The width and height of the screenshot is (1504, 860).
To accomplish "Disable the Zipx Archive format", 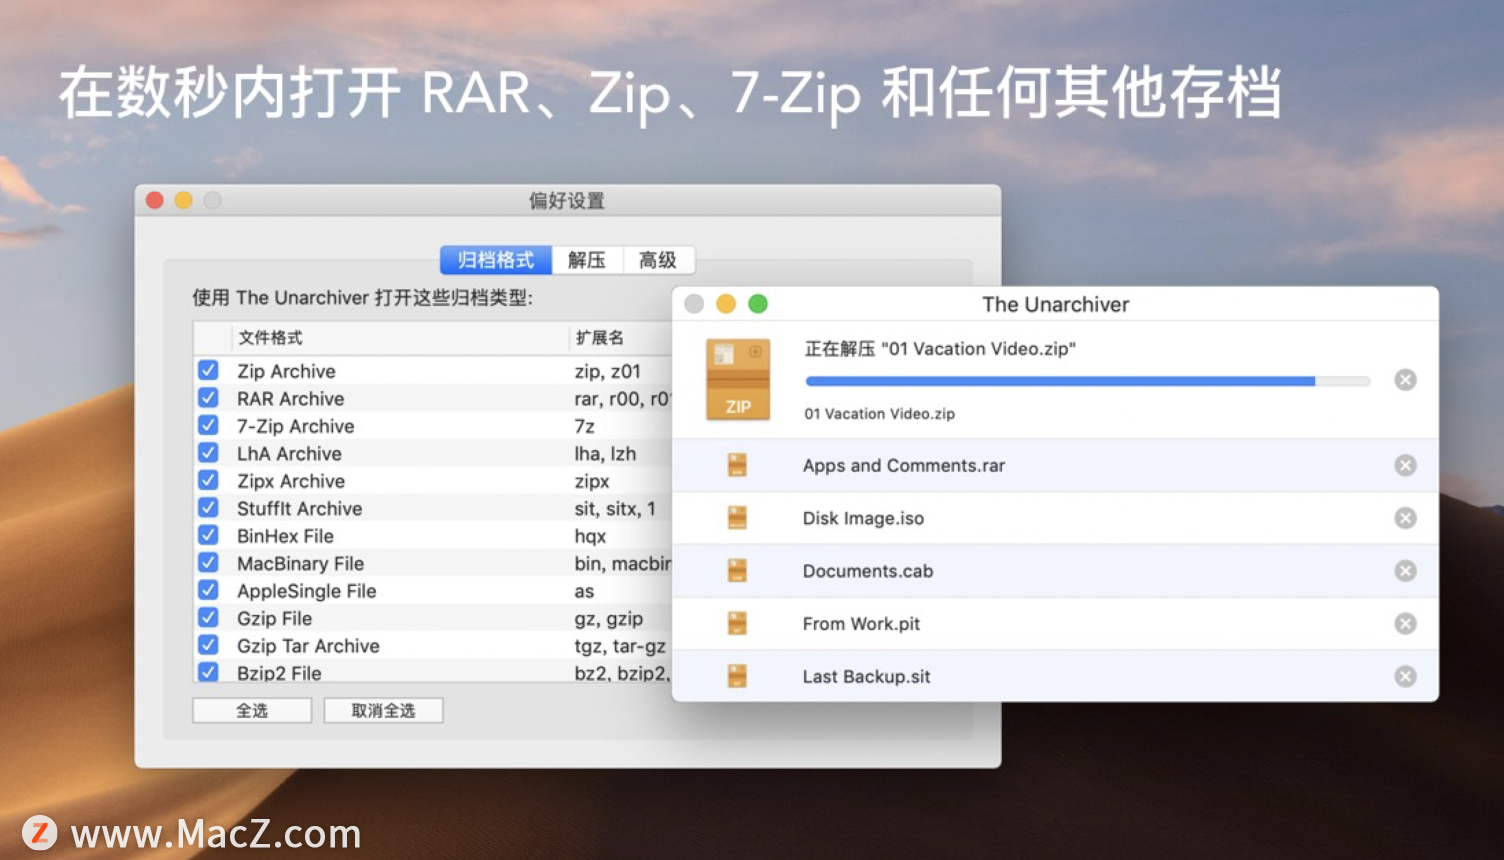I will (208, 480).
